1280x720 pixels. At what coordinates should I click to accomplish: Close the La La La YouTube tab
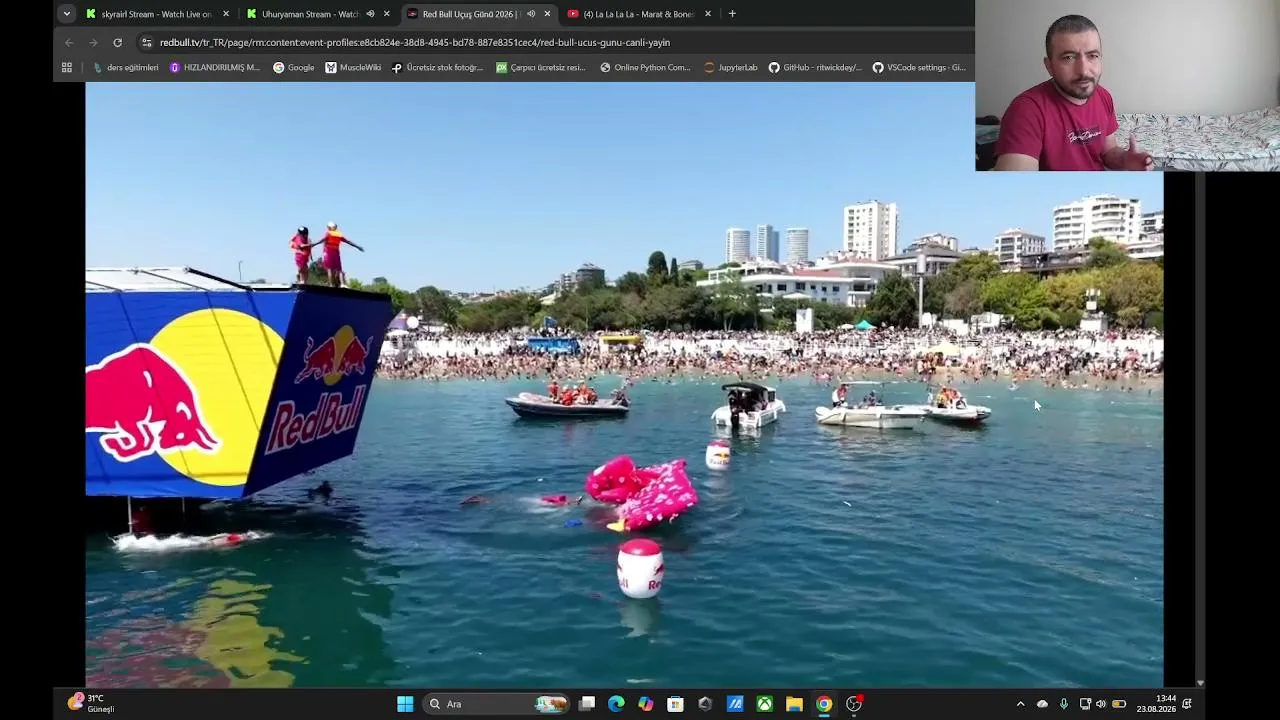point(708,14)
